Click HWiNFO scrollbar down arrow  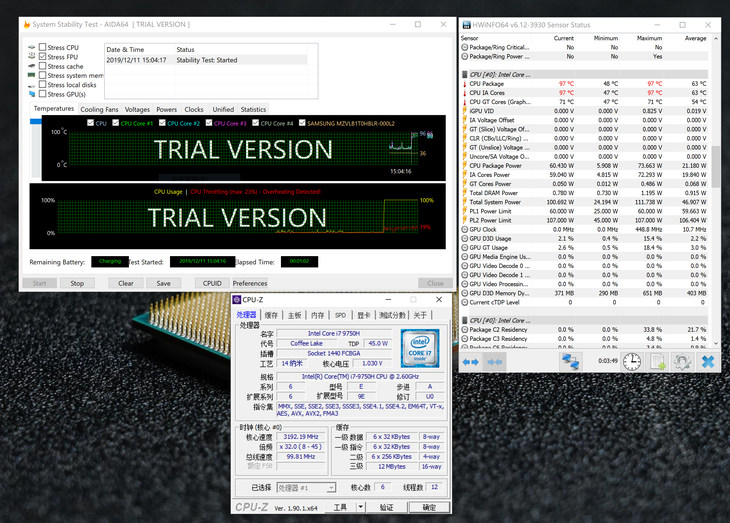point(716,343)
